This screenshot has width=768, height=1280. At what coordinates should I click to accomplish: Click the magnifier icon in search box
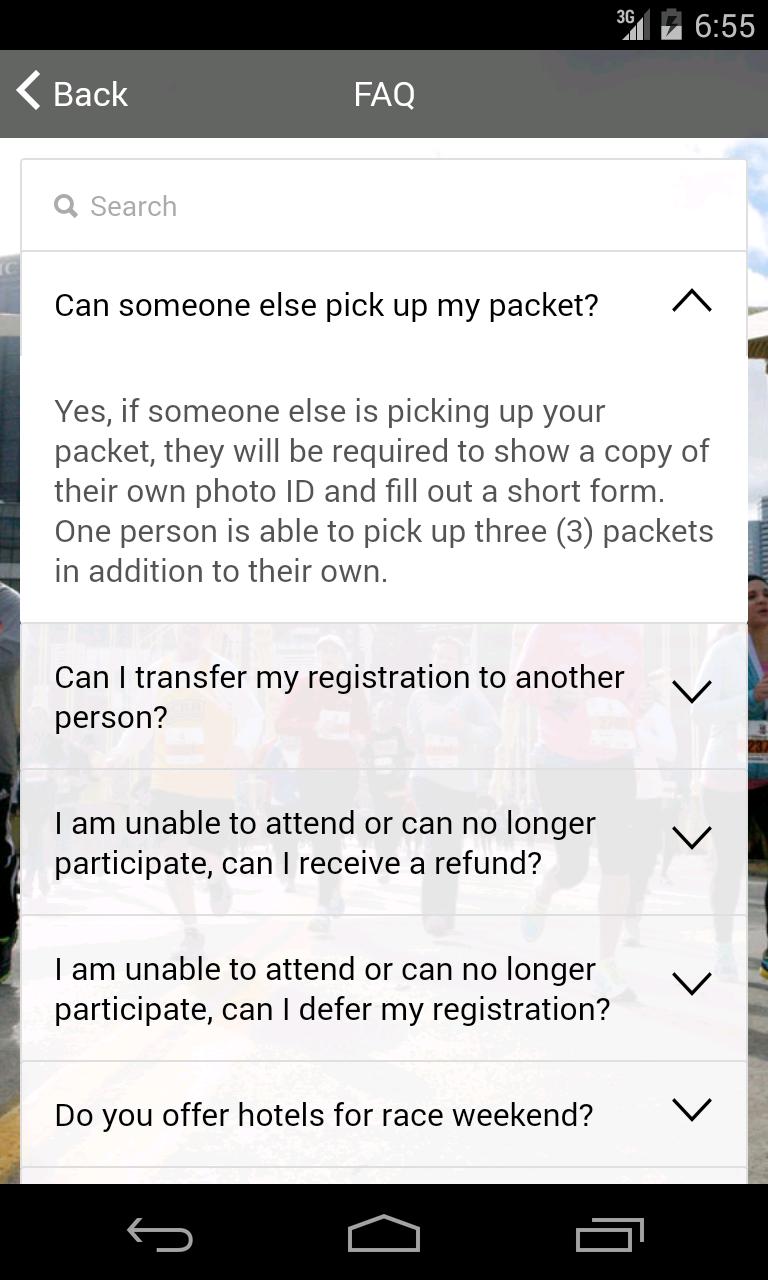pyautogui.click(x=66, y=206)
